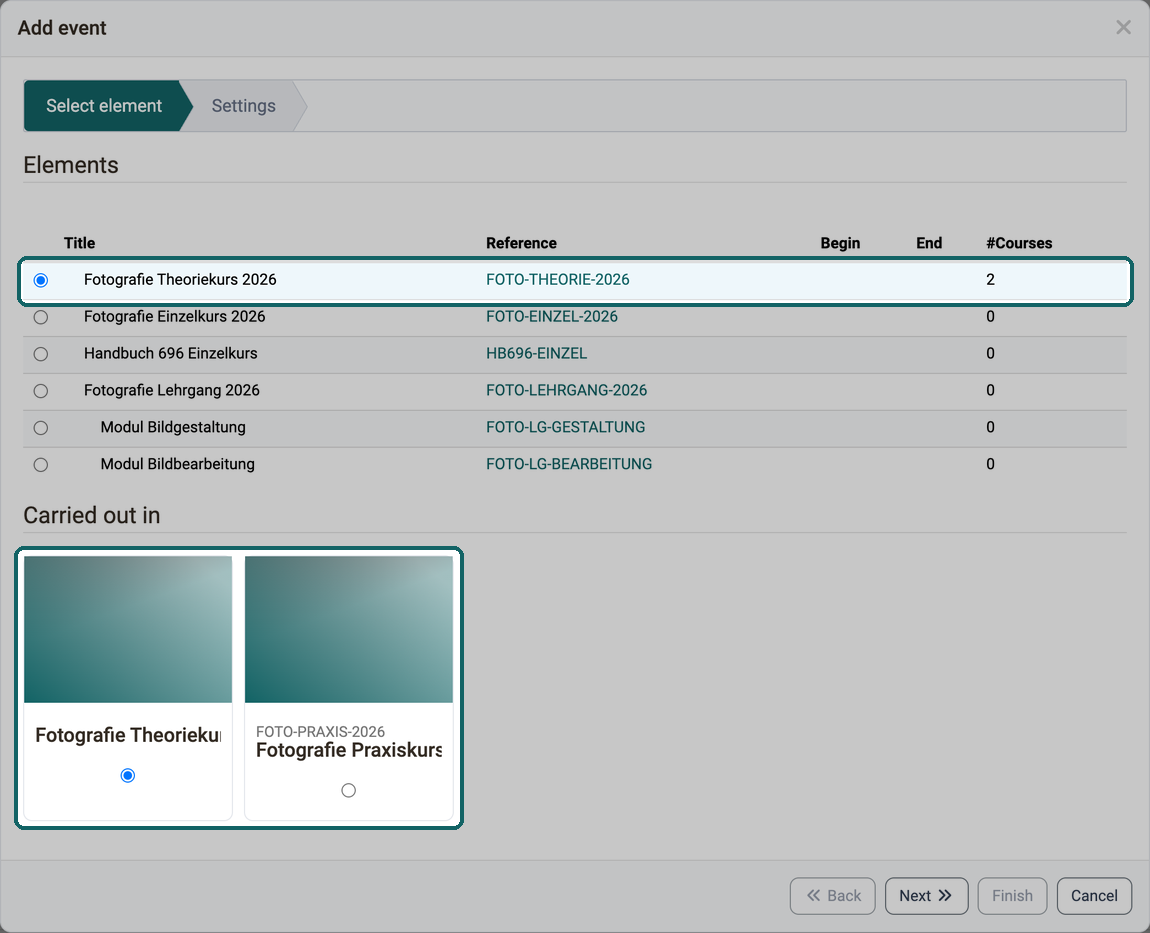Screen dimensions: 1150x933
Task: Click the Fotografie Lehrgang 2026 title text
Action: click(x=172, y=390)
